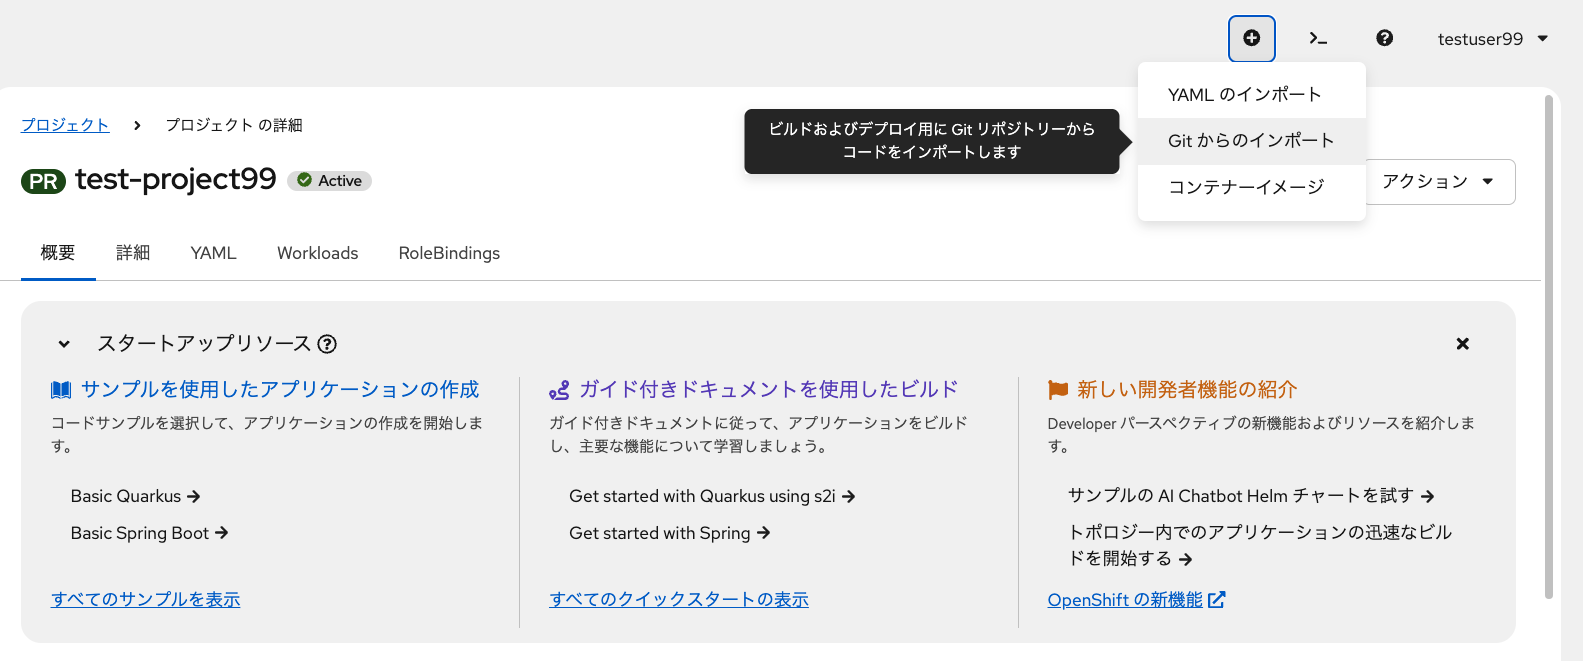The image size is (1583, 661).
Task: Click the page vertical scrollbar
Action: click(x=1549, y=347)
